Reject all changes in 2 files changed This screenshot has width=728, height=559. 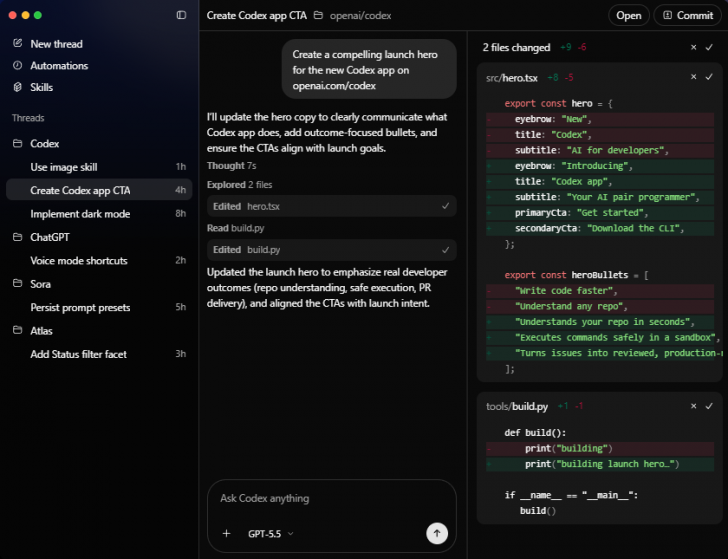click(693, 47)
